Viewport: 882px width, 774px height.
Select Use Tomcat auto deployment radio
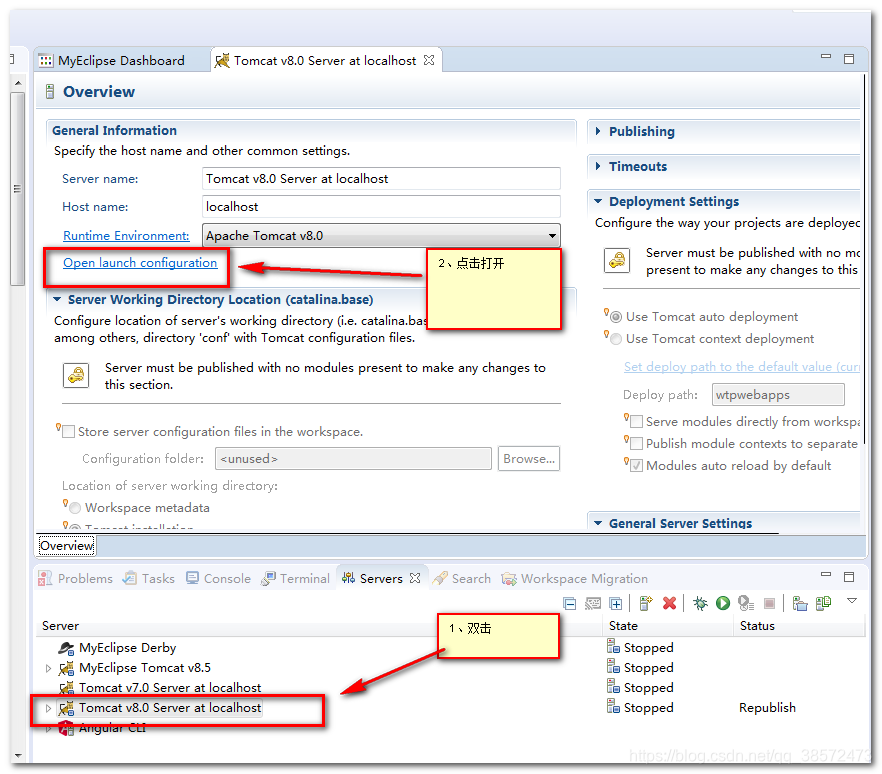coord(616,317)
